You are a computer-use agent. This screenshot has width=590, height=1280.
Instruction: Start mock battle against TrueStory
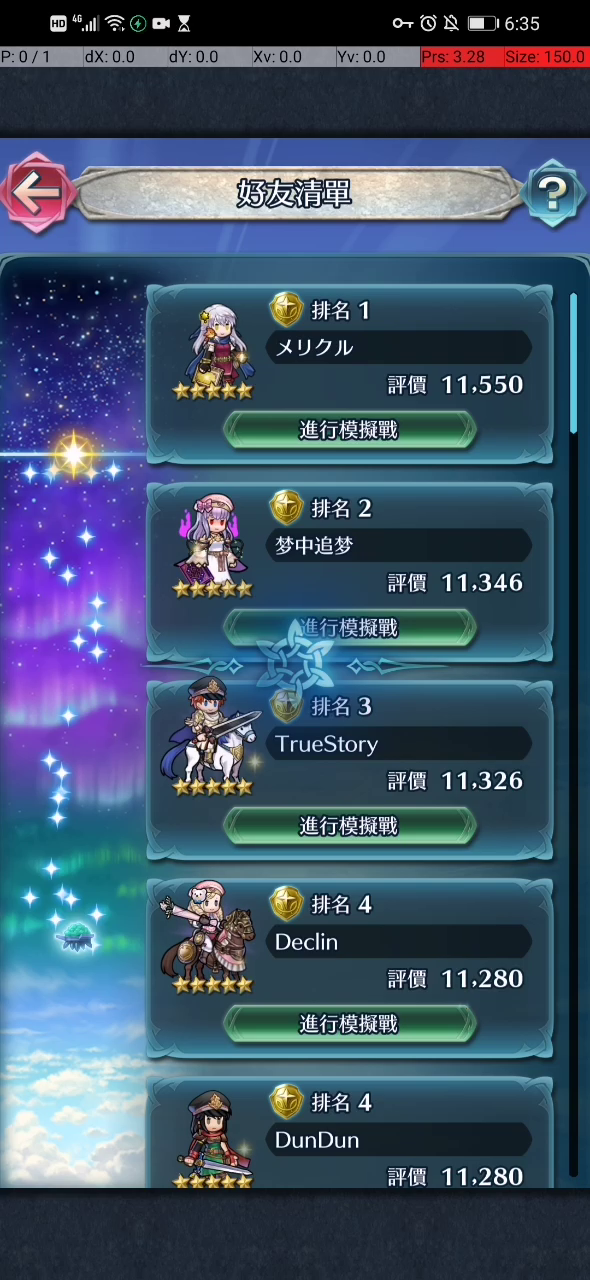(x=349, y=825)
